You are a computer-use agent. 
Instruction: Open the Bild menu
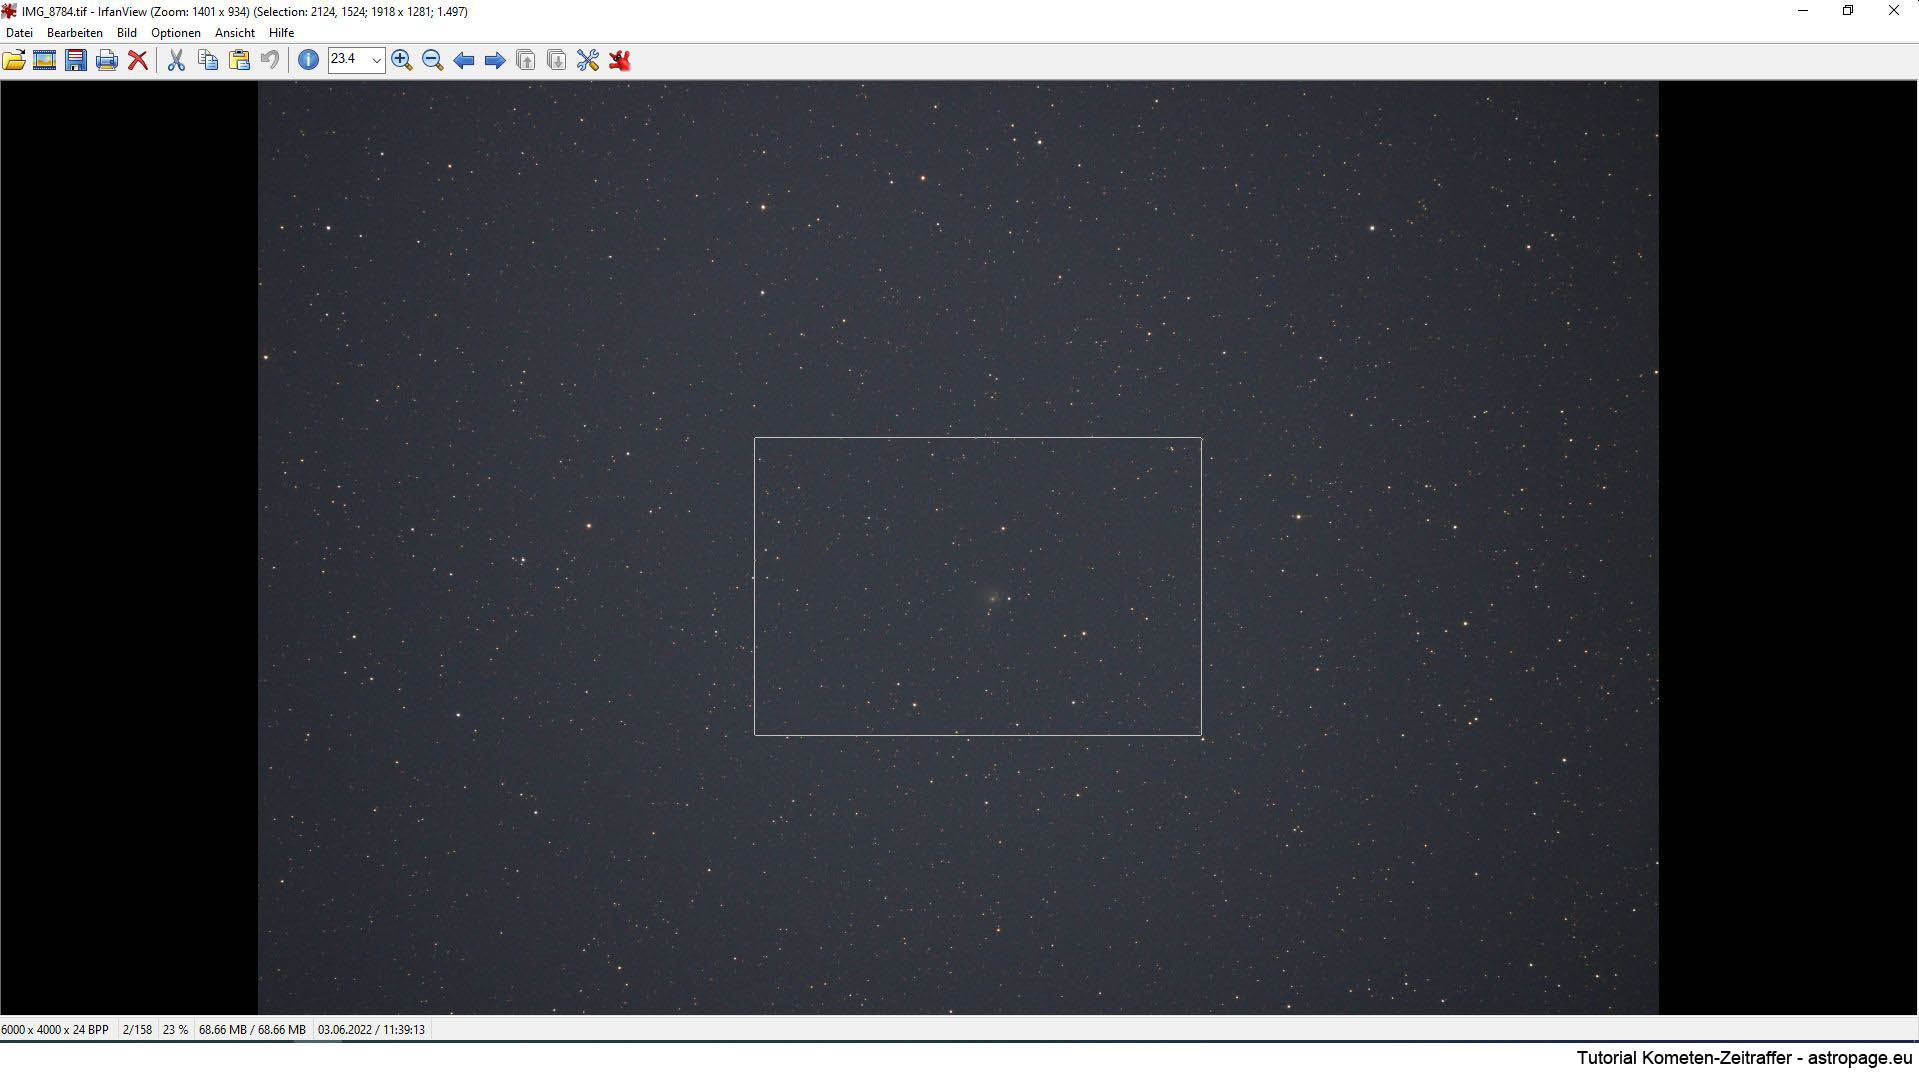point(127,33)
